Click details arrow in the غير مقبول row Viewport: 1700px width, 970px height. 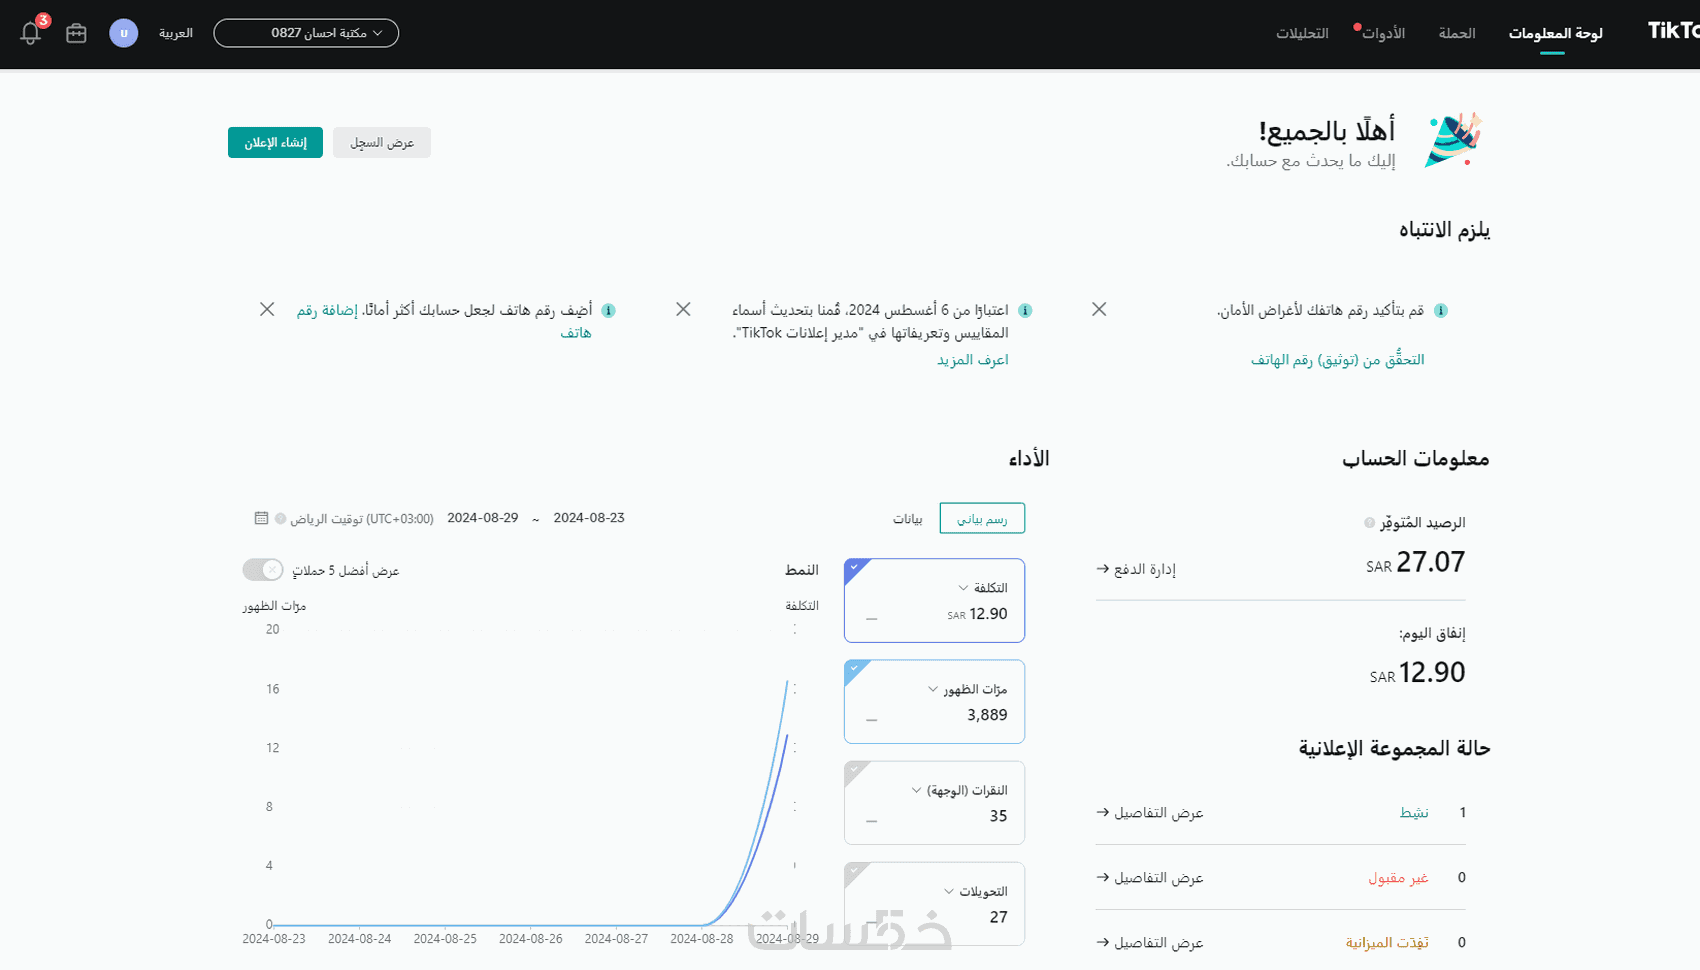pos(1103,878)
